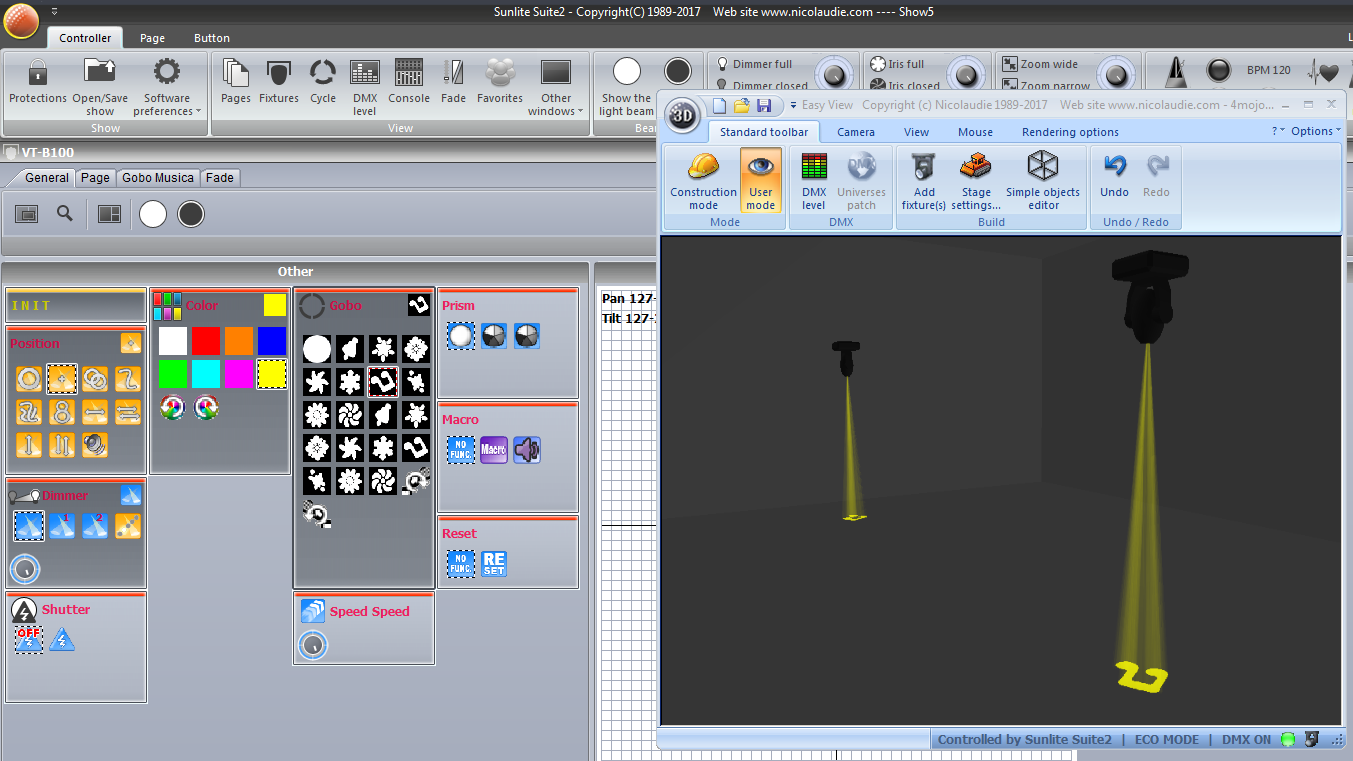This screenshot has height=761, width=1353.
Task: Pick the cyan color swatch
Action: pos(206,374)
